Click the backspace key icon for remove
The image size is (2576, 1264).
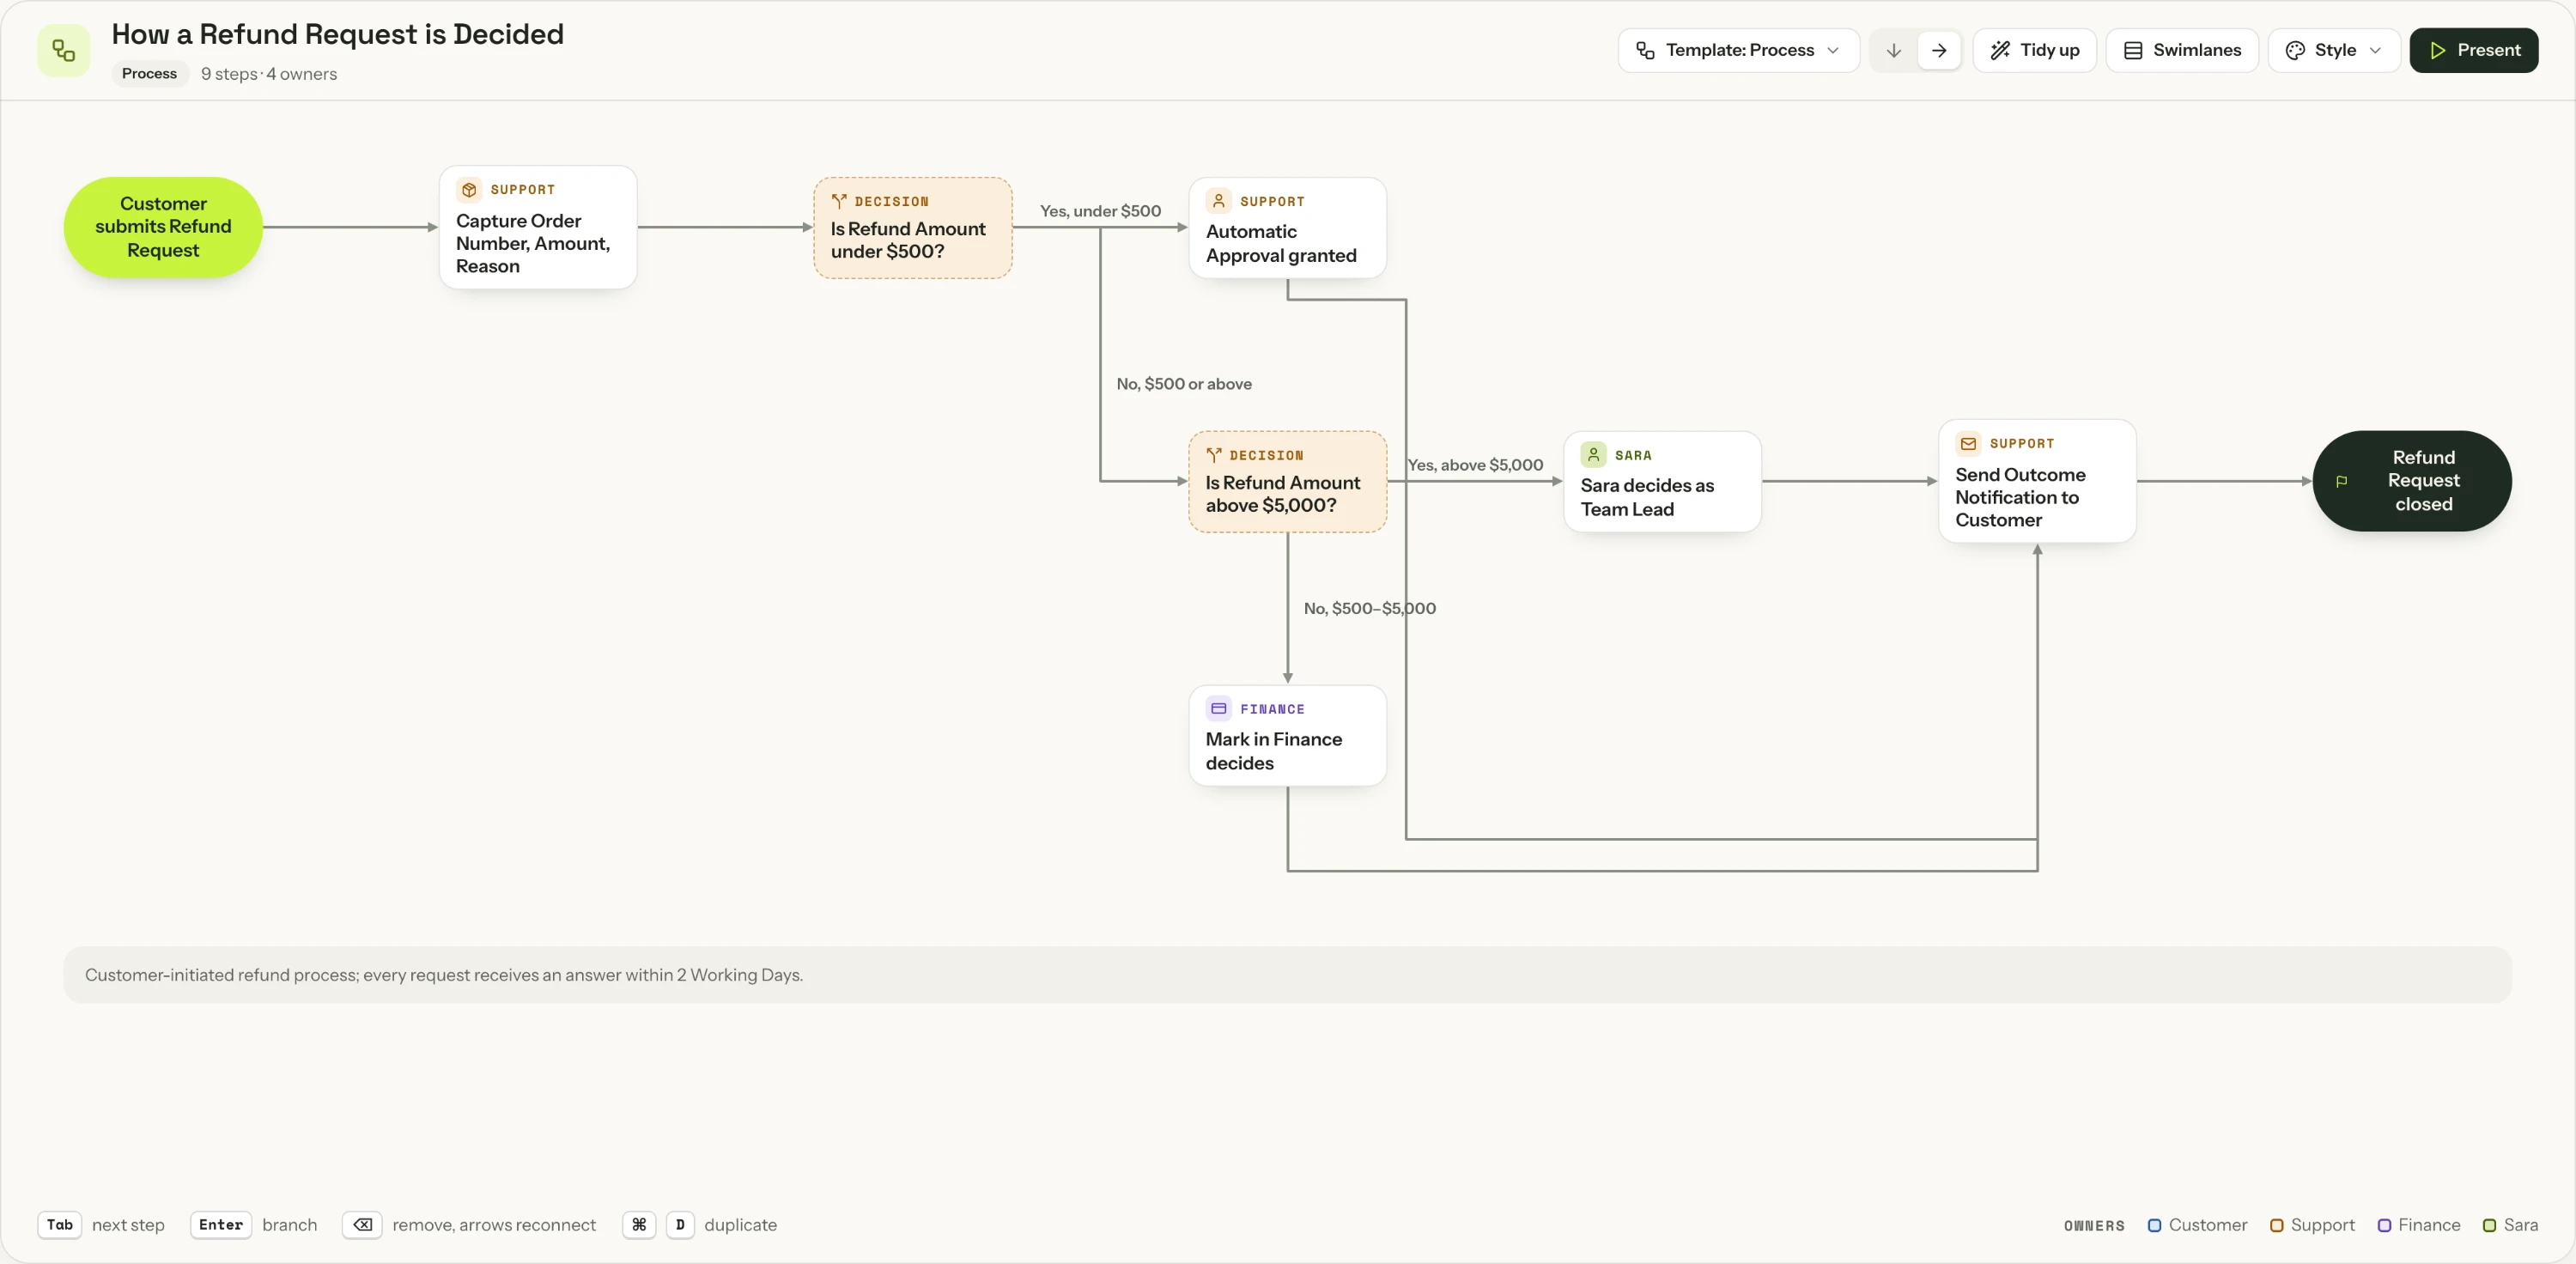pyautogui.click(x=362, y=1225)
